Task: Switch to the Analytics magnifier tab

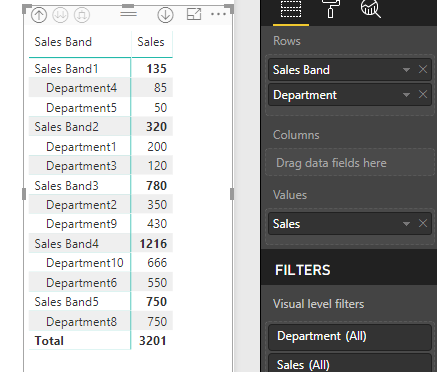Action: point(371,9)
